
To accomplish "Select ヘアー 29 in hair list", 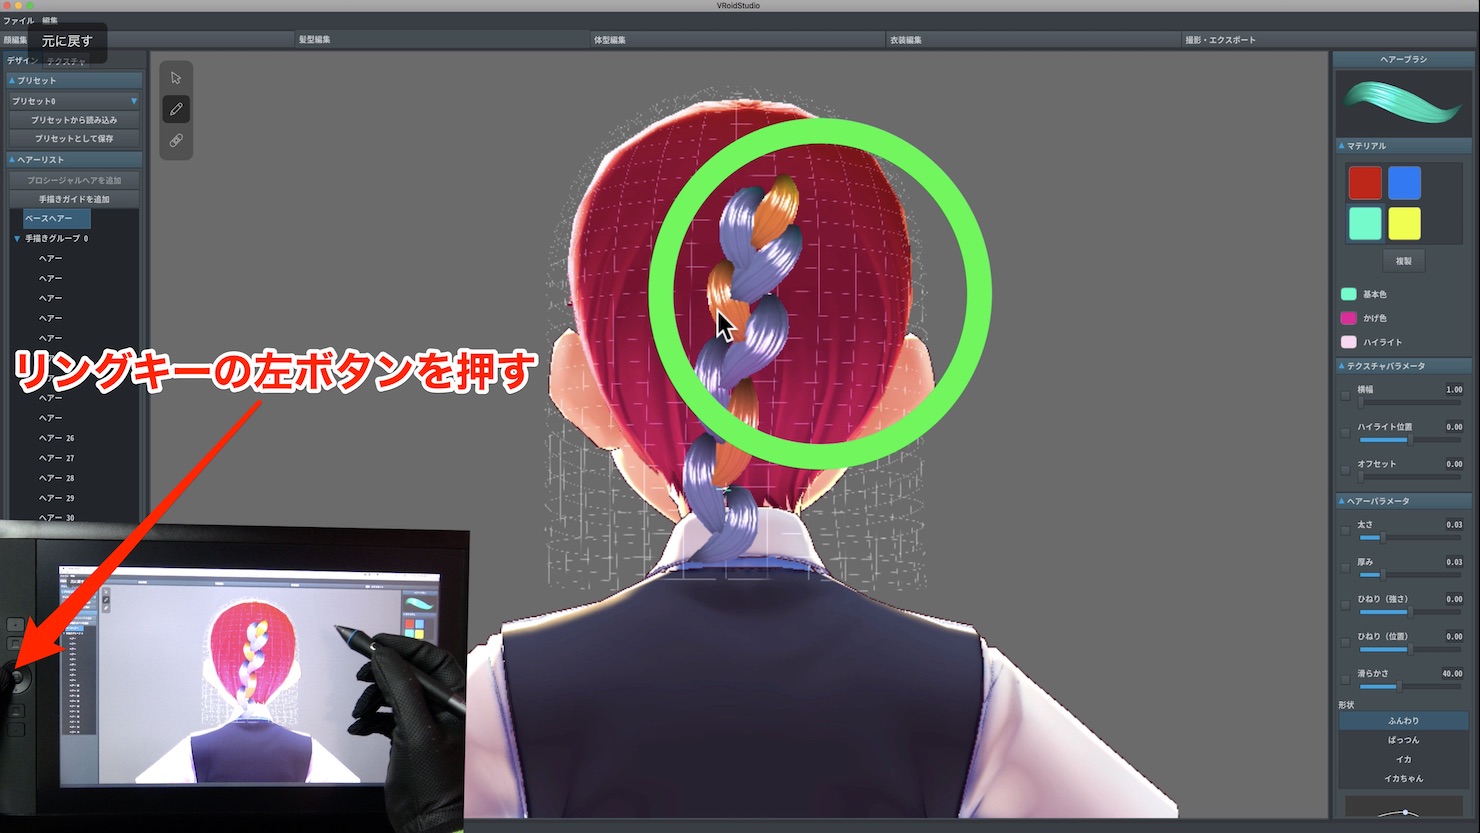I will (x=57, y=498).
